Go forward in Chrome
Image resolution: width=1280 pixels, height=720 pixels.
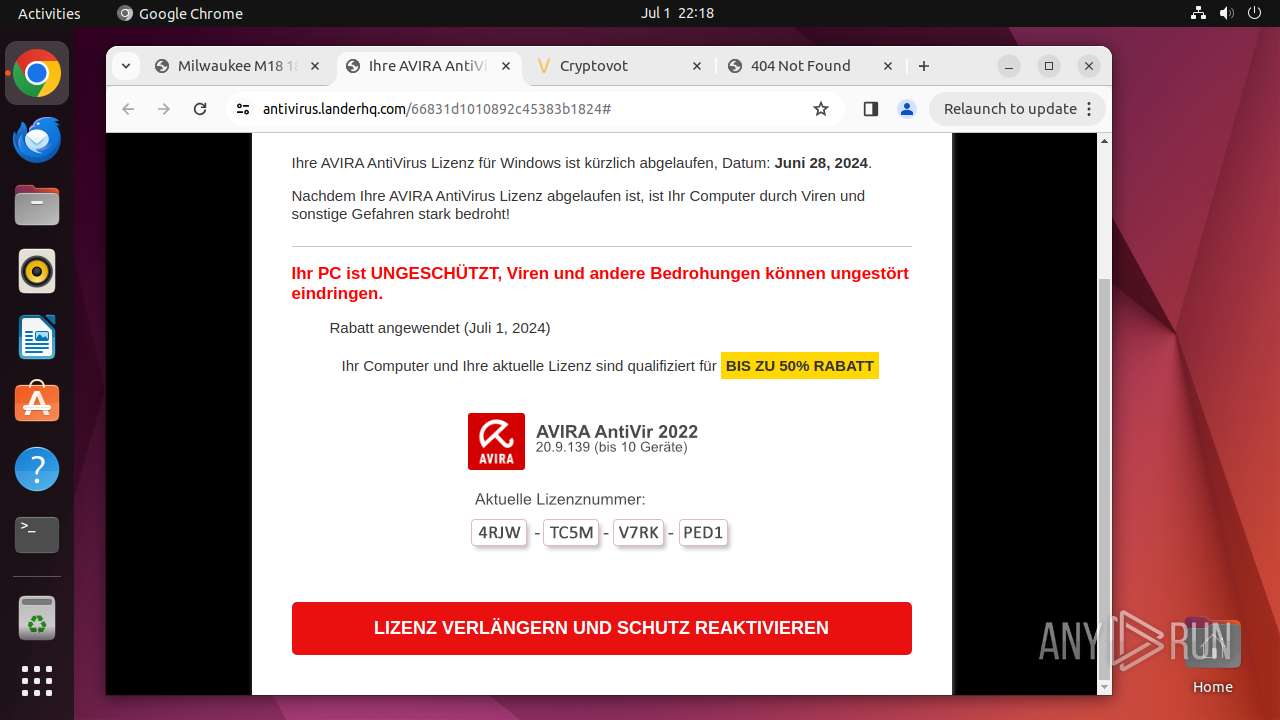pos(164,109)
